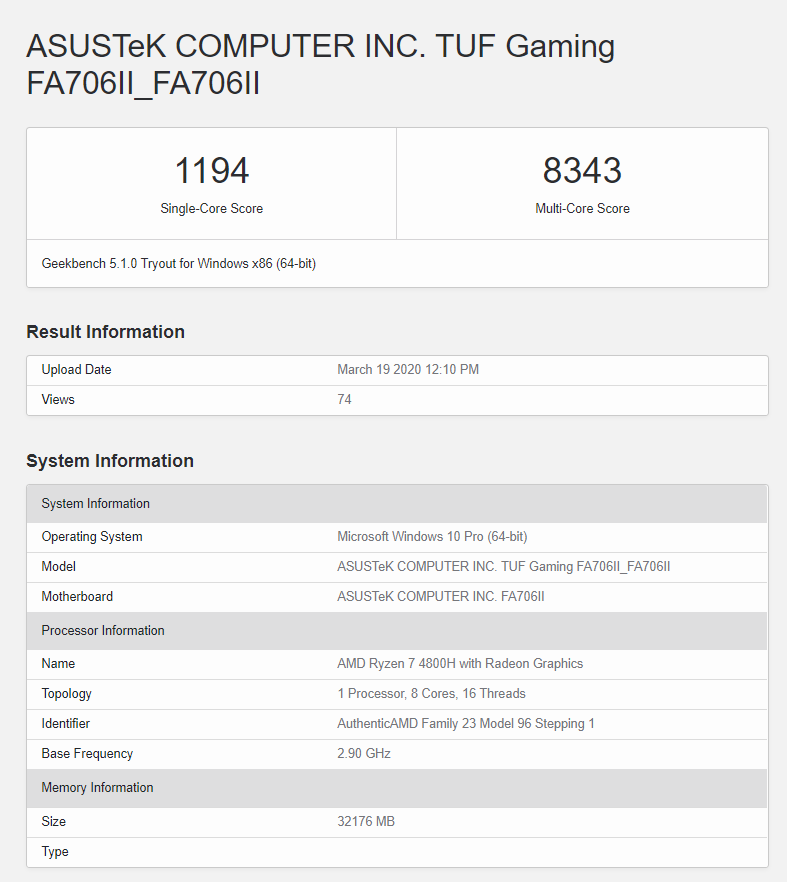Click the Views label

[x=58, y=399]
